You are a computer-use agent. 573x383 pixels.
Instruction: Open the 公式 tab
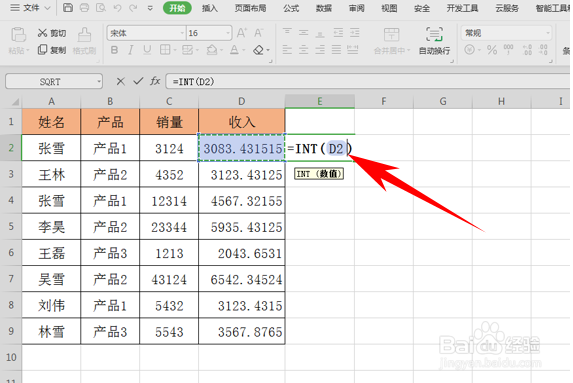291,8
